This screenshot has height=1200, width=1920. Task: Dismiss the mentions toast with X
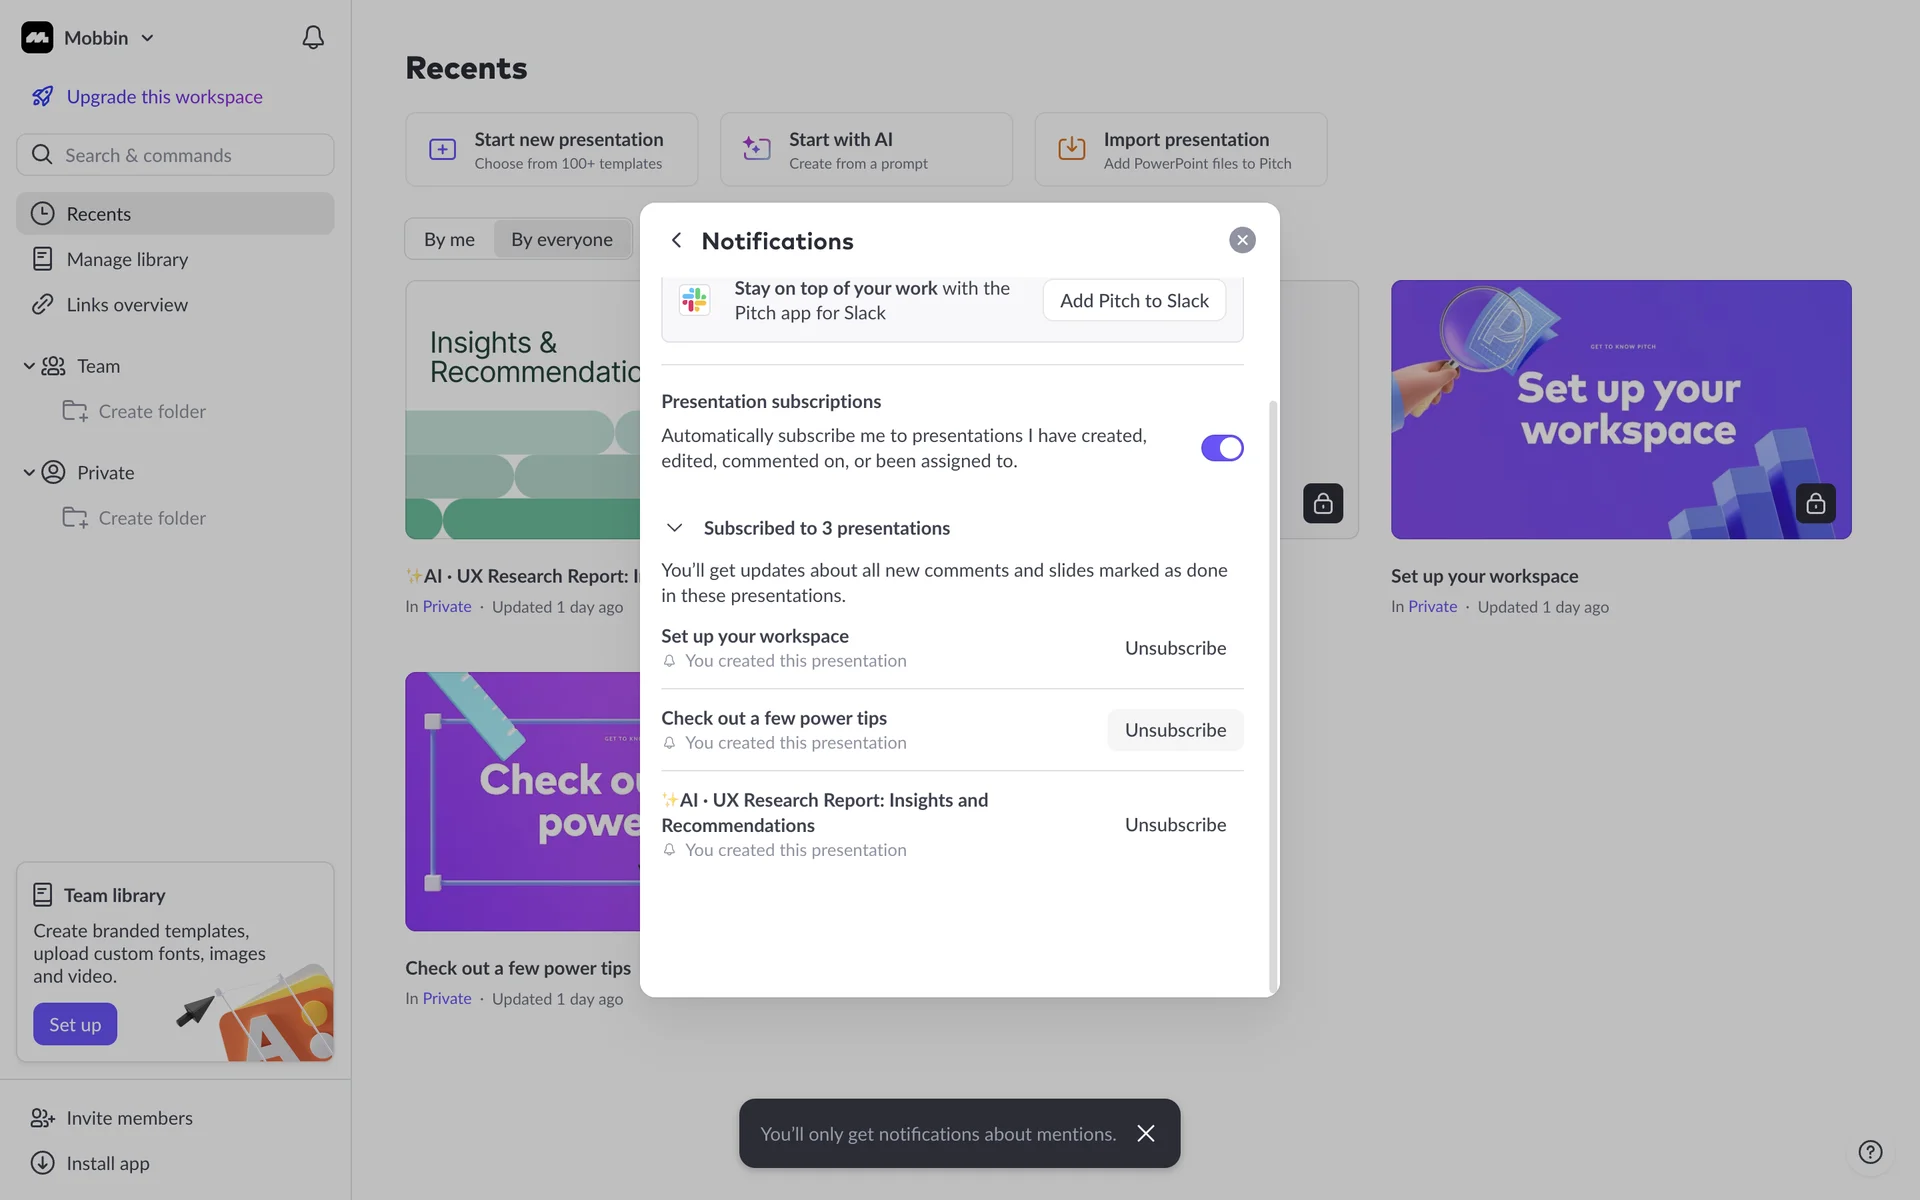coord(1145,1133)
